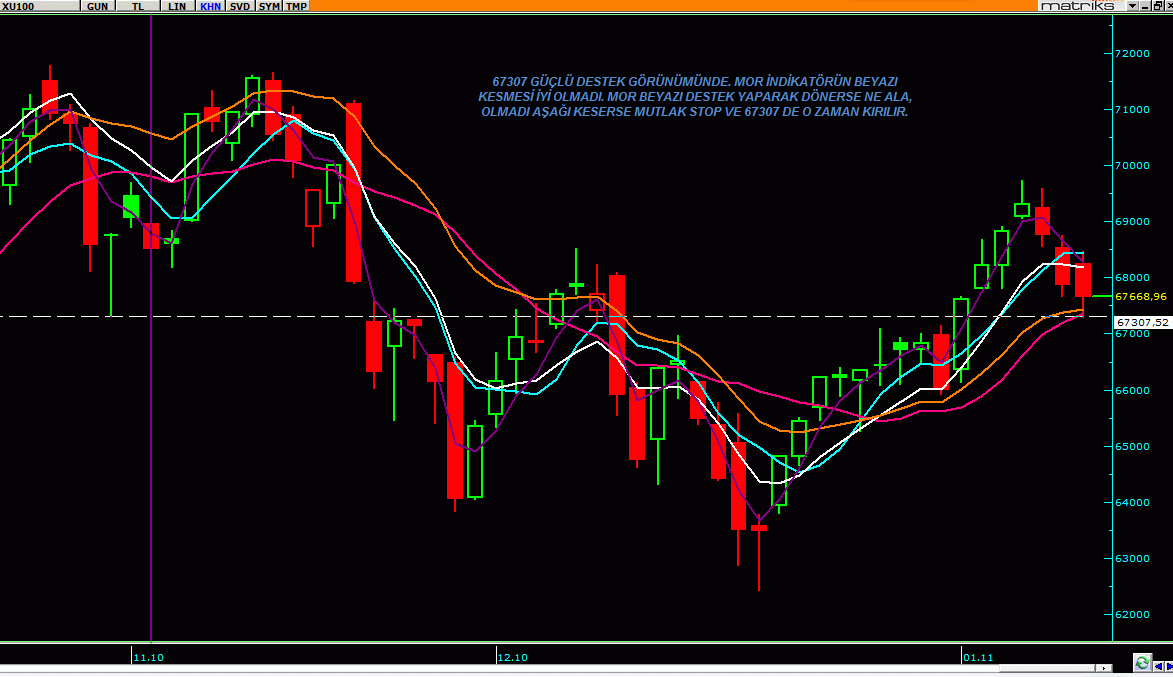Click the 67307,52 support price label
This screenshot has width=1173, height=677.
coord(1142,322)
